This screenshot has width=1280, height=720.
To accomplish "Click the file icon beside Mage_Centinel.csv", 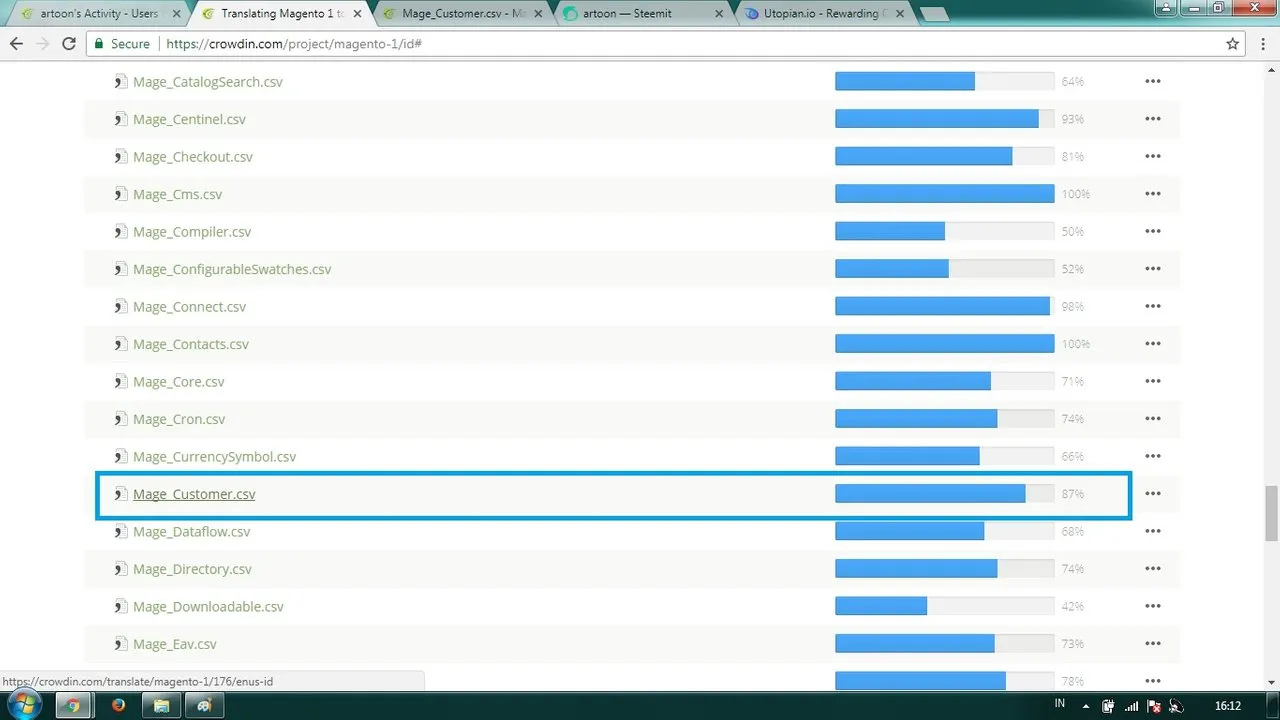I will point(121,119).
